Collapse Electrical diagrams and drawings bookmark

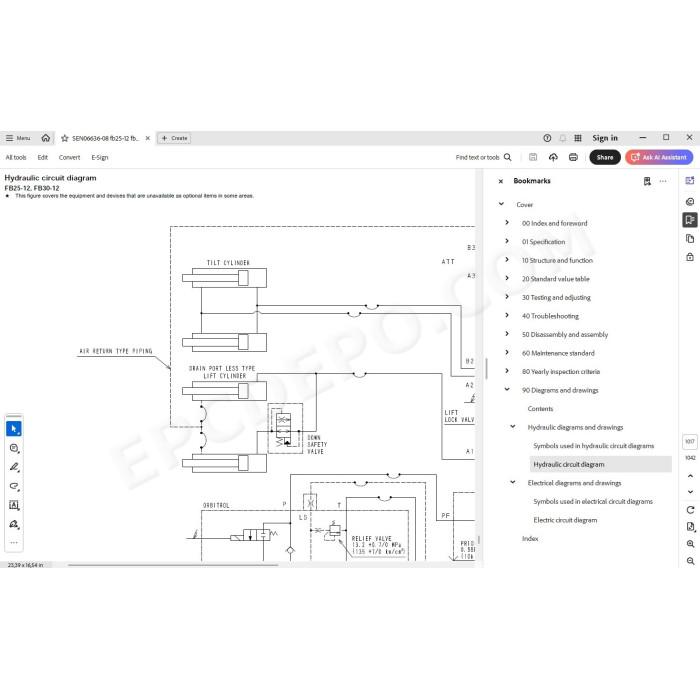pyautogui.click(x=512, y=482)
